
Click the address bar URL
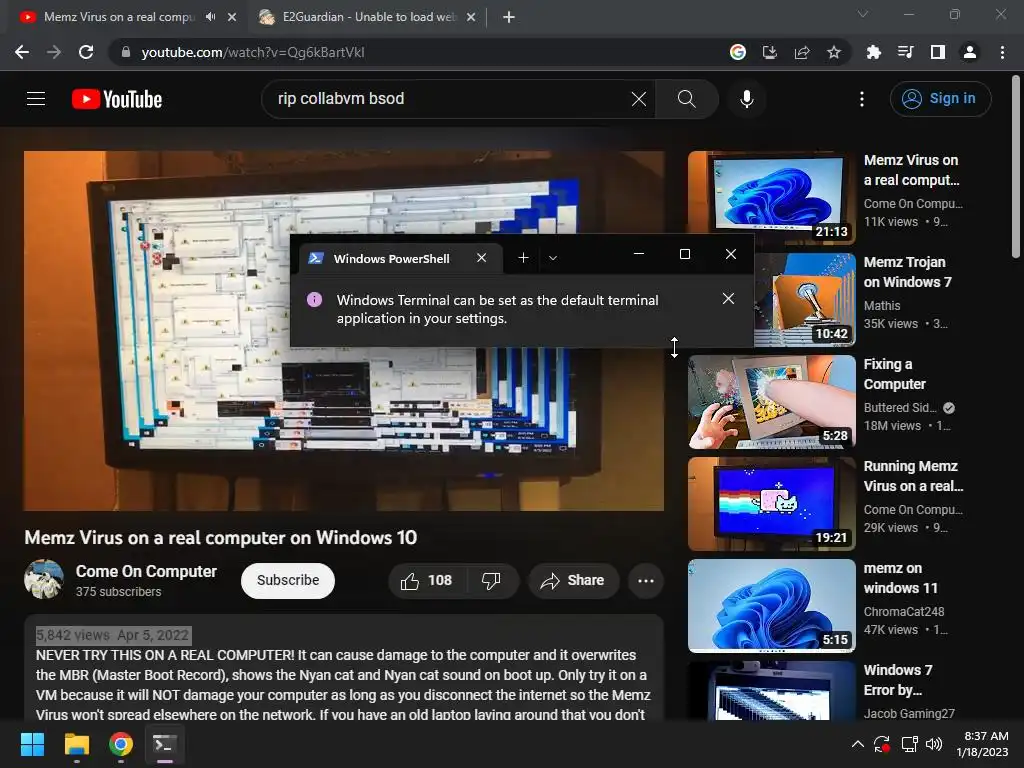click(253, 52)
